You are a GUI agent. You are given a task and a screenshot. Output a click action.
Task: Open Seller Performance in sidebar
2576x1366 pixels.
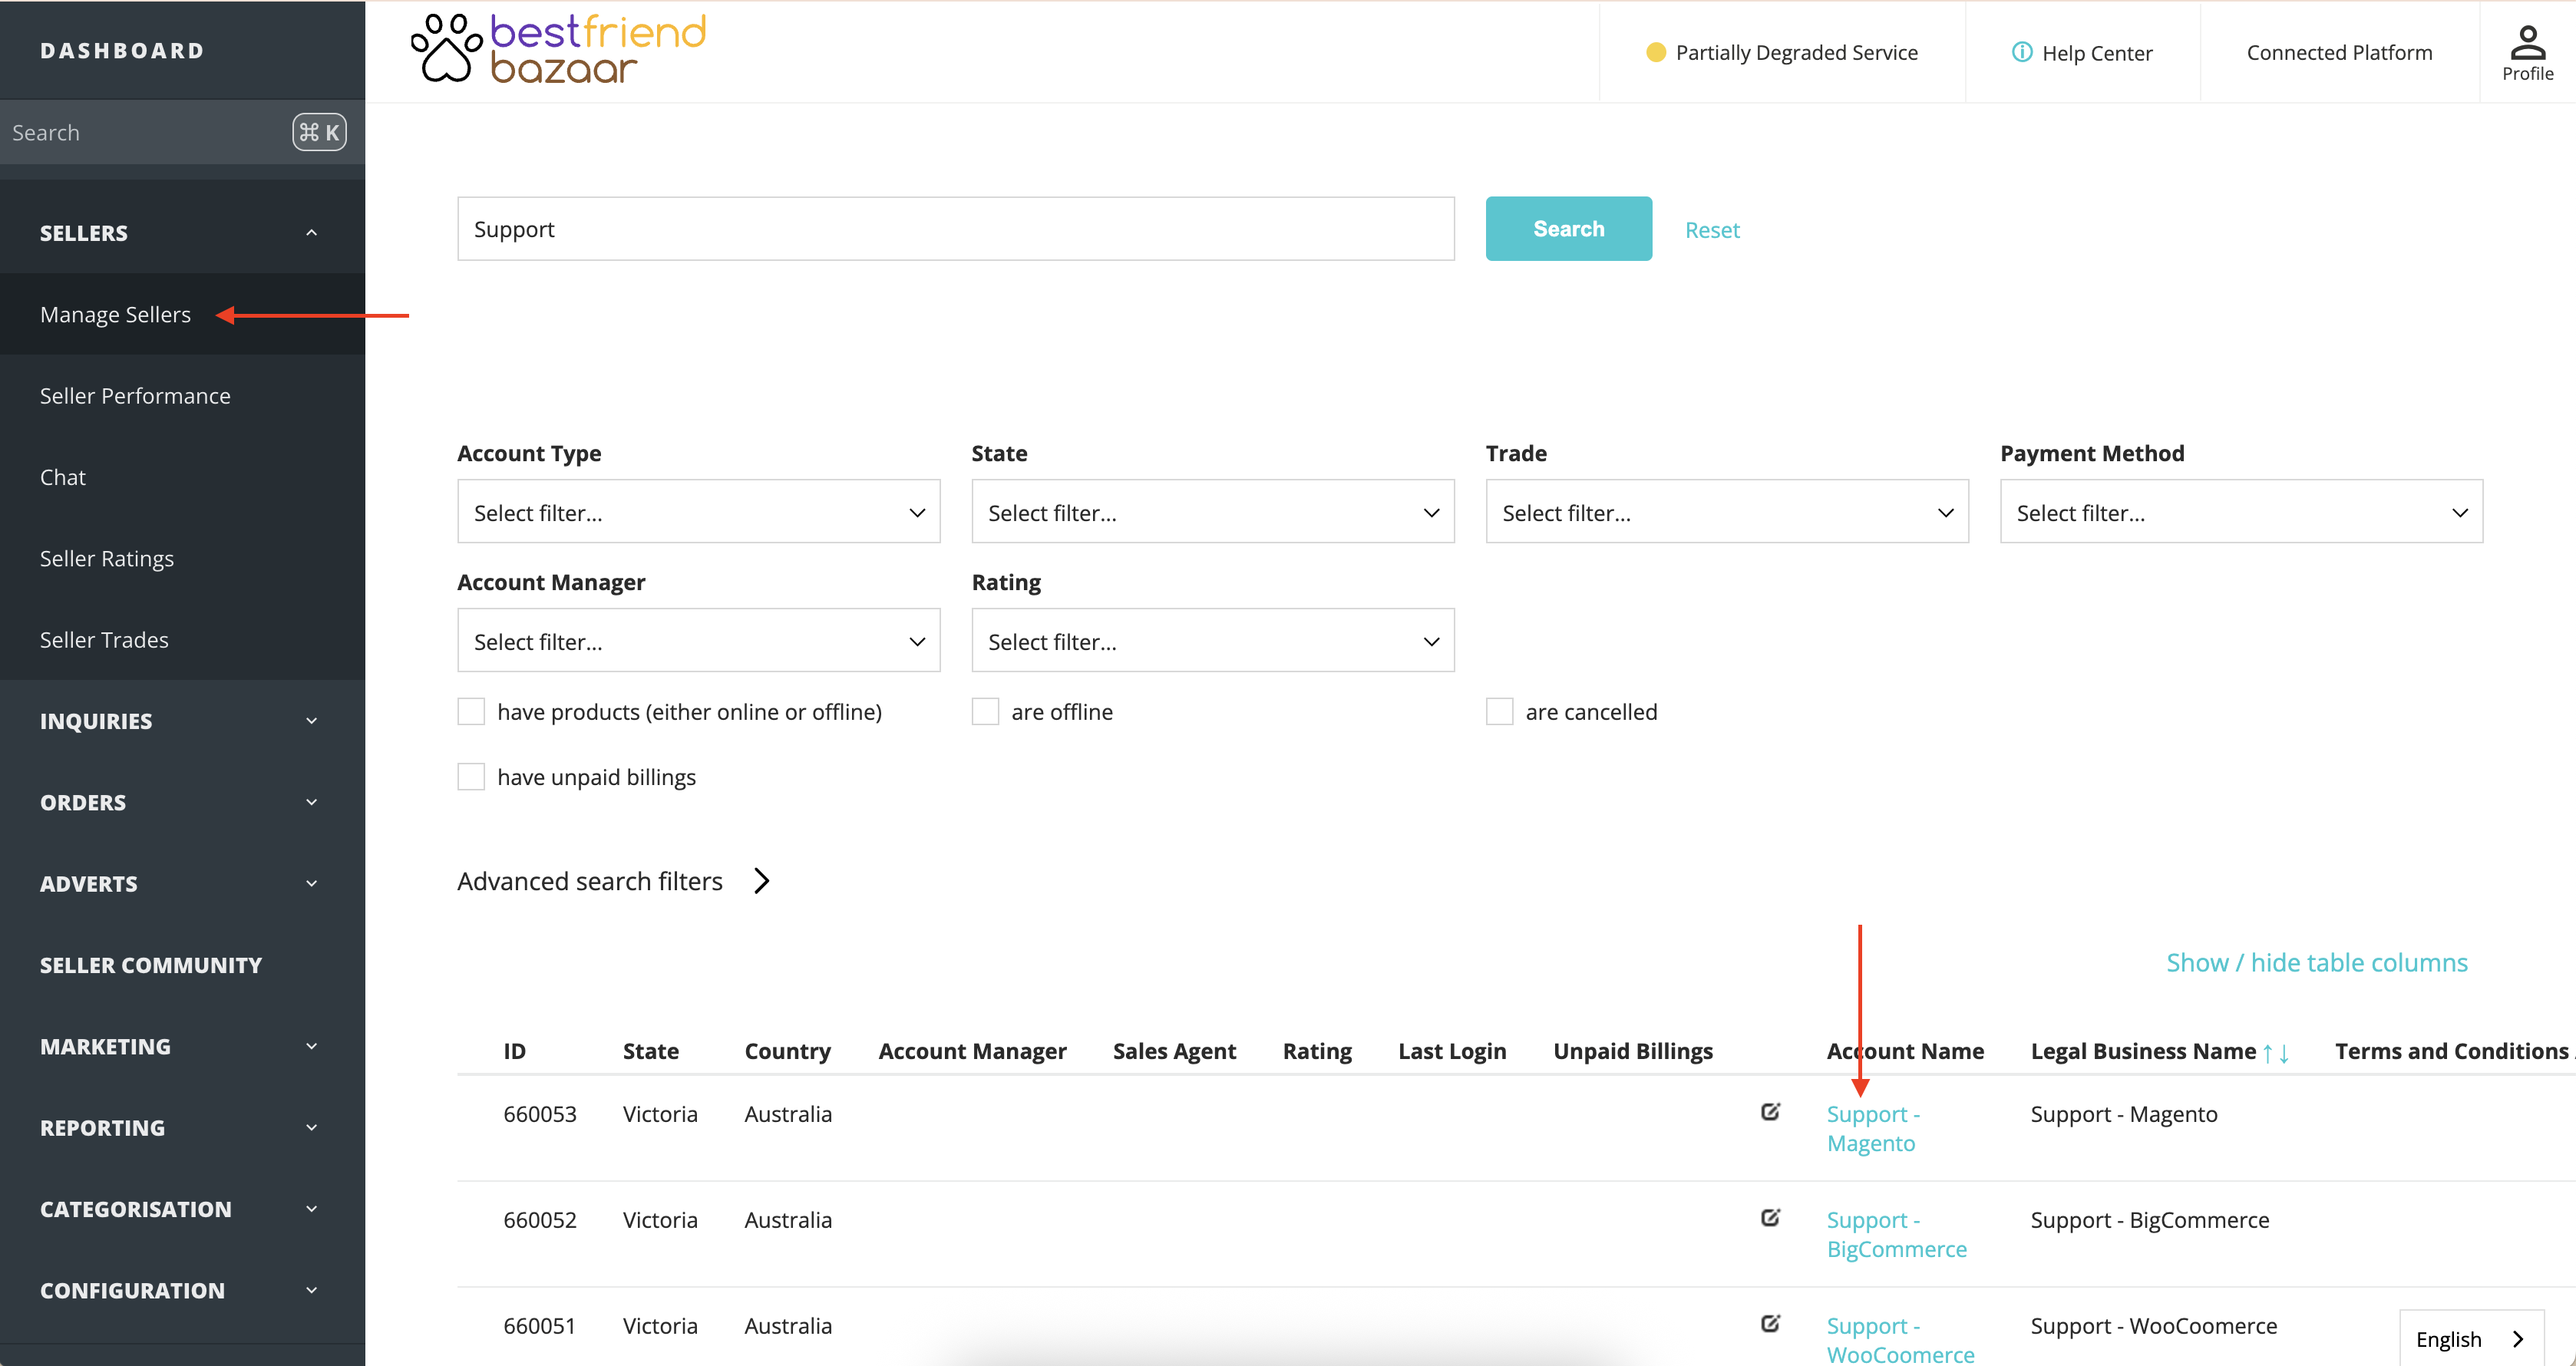(135, 396)
